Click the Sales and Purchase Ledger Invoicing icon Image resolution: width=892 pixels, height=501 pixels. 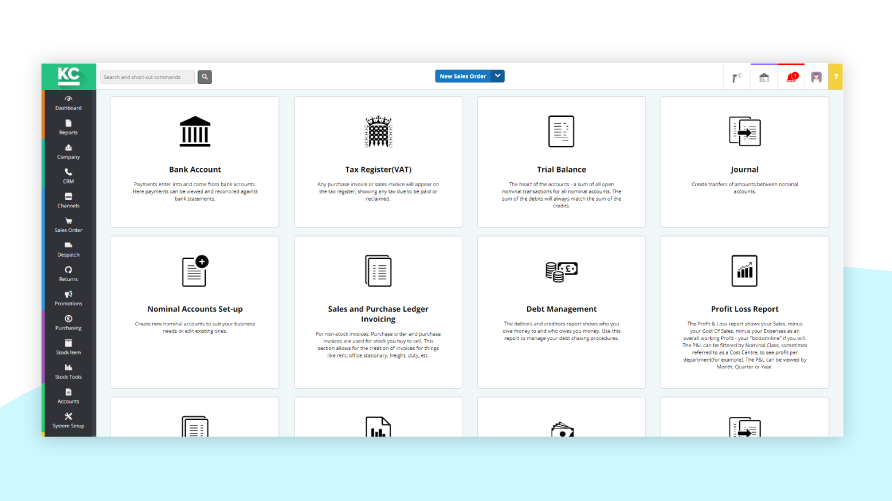pyautogui.click(x=378, y=271)
